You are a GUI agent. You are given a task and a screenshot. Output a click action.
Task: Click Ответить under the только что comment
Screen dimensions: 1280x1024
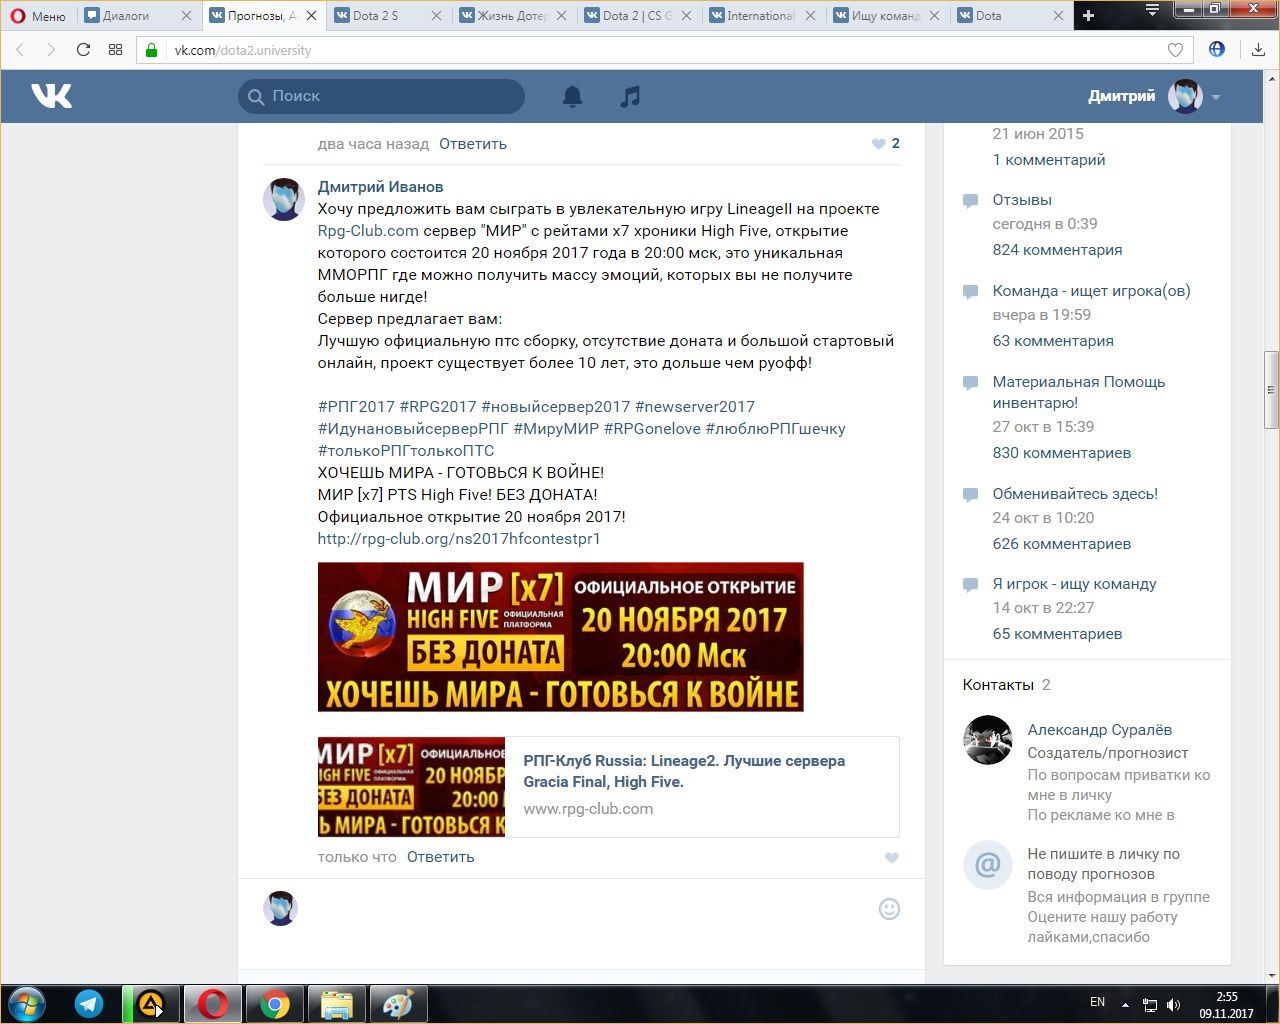pos(440,857)
